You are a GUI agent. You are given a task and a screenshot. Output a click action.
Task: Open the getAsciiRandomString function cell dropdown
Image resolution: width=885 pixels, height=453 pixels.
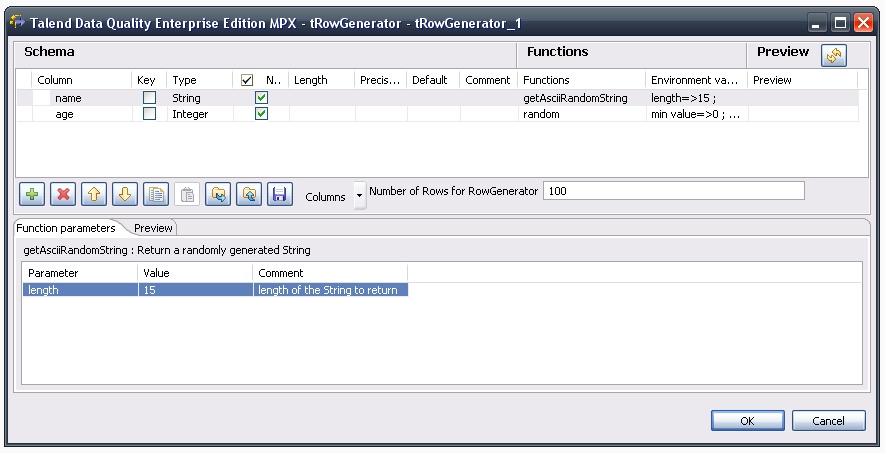(x=580, y=98)
